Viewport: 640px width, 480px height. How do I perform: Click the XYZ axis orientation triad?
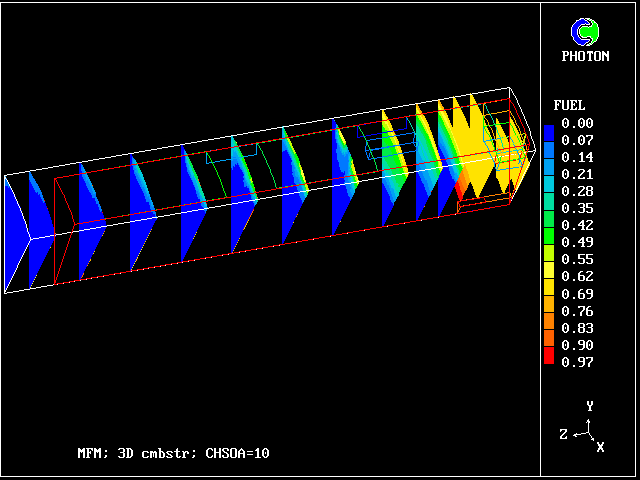(x=588, y=430)
